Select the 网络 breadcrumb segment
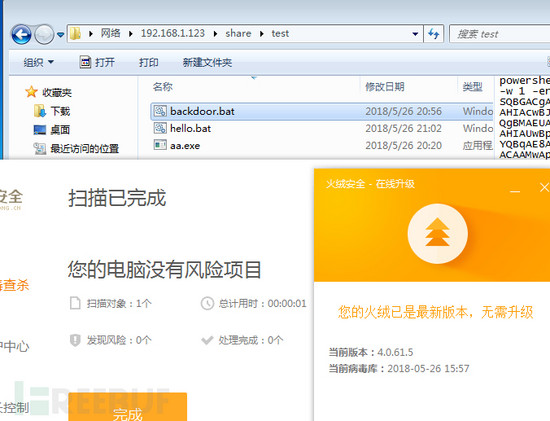The width and height of the screenshot is (550, 421). pos(110,33)
